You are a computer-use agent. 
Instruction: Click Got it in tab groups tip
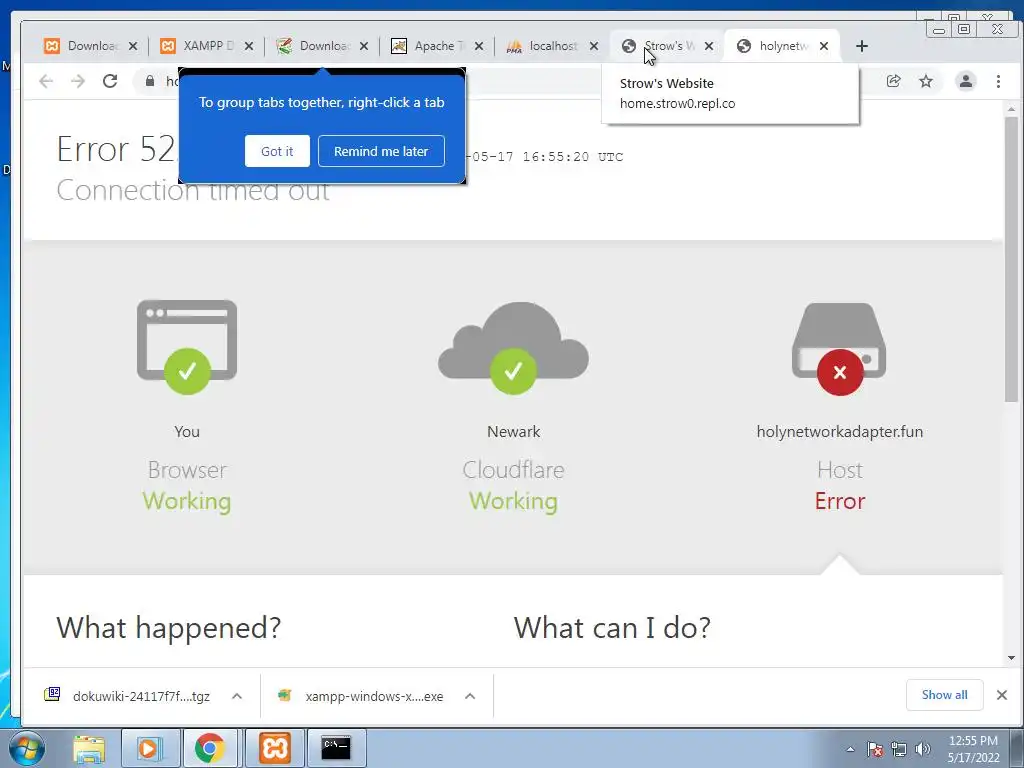(277, 152)
